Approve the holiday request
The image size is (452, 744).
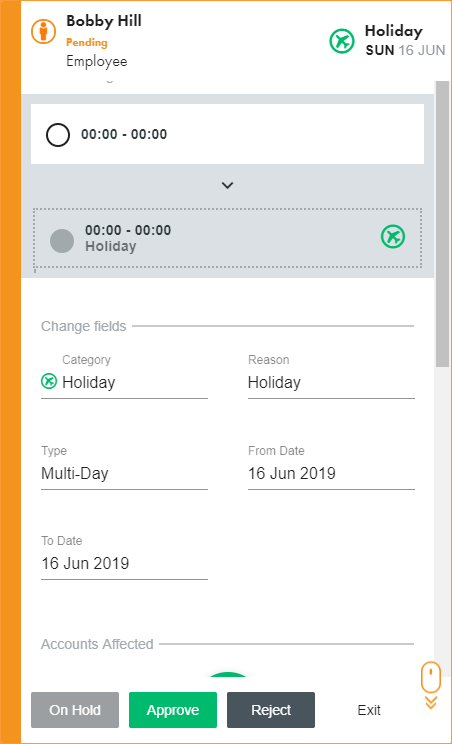[x=173, y=710]
